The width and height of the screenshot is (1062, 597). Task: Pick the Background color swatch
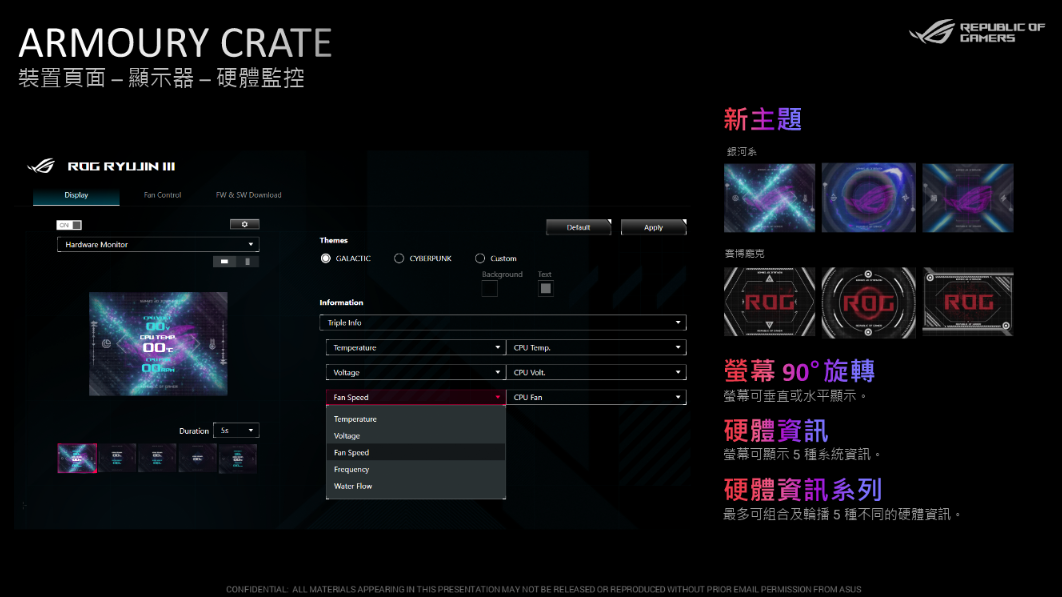click(x=489, y=289)
